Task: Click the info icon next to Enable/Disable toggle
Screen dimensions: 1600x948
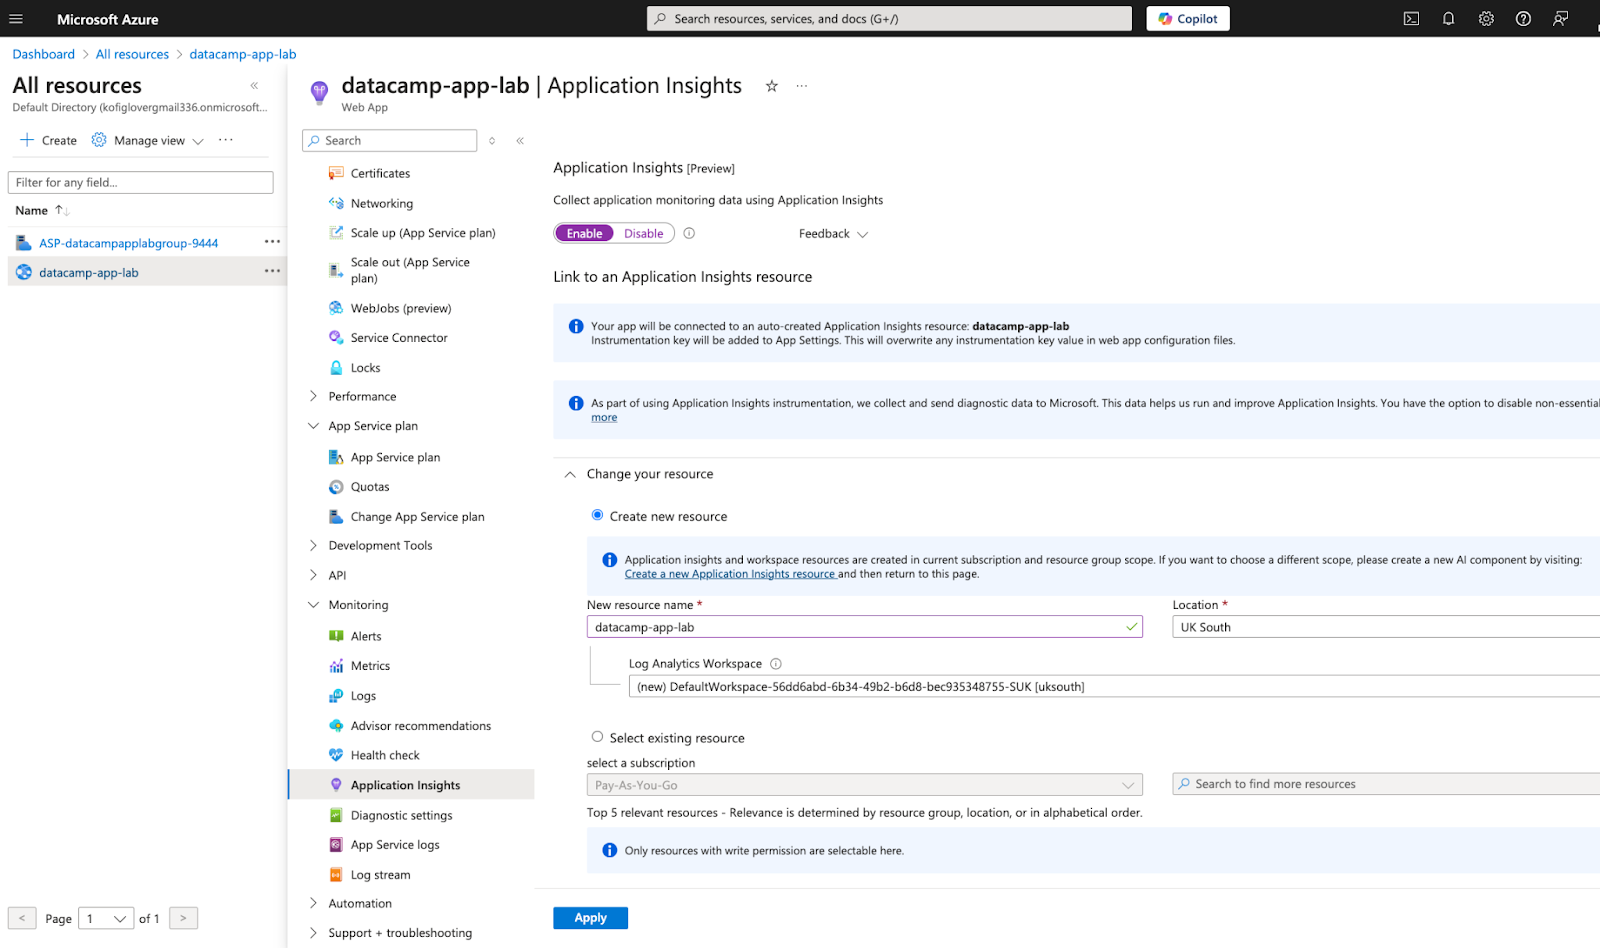Action: 689,233
